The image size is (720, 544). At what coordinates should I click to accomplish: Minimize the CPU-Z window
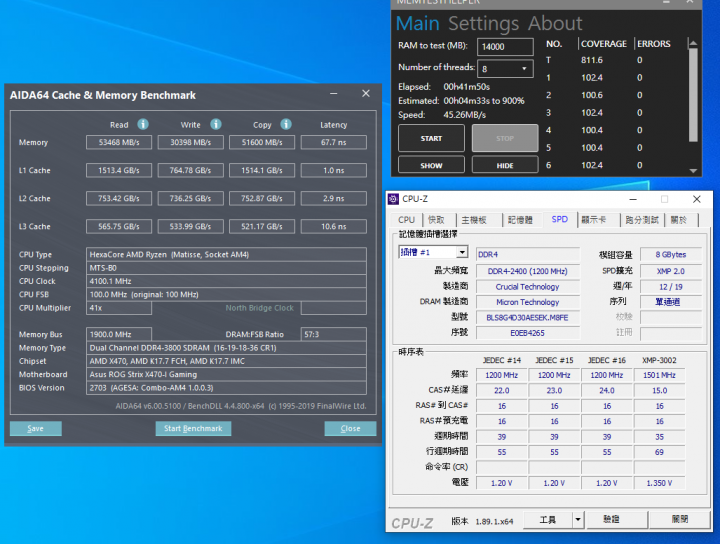(x=633, y=199)
